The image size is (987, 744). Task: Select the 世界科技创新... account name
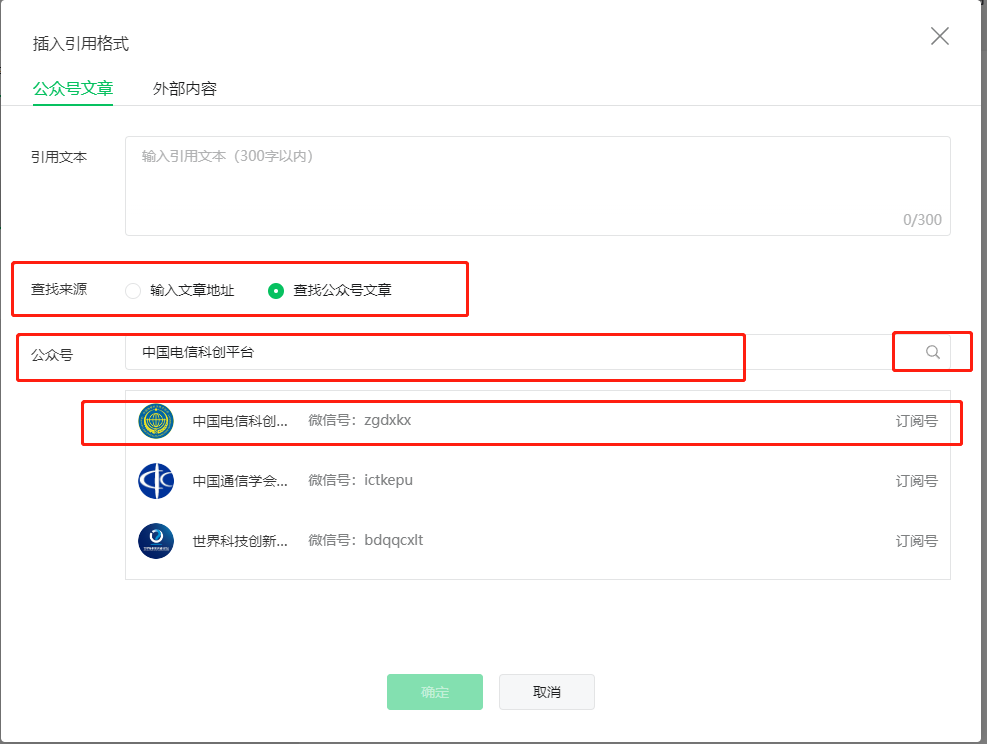pyautogui.click(x=240, y=541)
